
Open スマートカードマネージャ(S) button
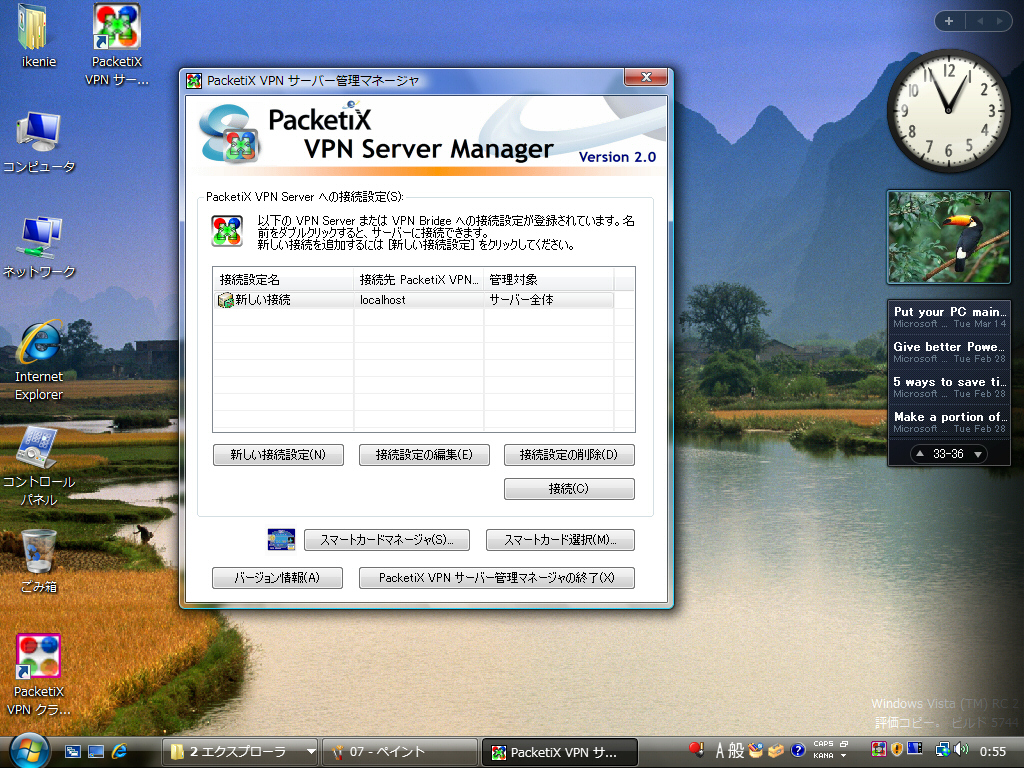(386, 540)
